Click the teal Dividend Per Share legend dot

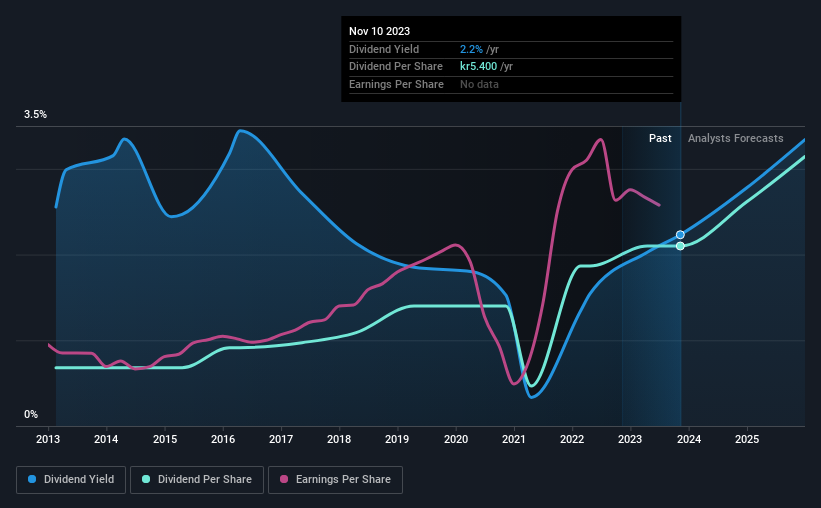tap(146, 479)
